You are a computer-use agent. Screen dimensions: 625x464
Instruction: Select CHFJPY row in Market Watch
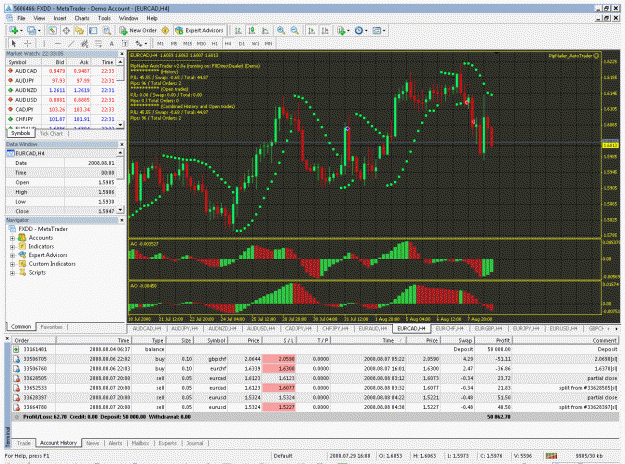click(61, 119)
